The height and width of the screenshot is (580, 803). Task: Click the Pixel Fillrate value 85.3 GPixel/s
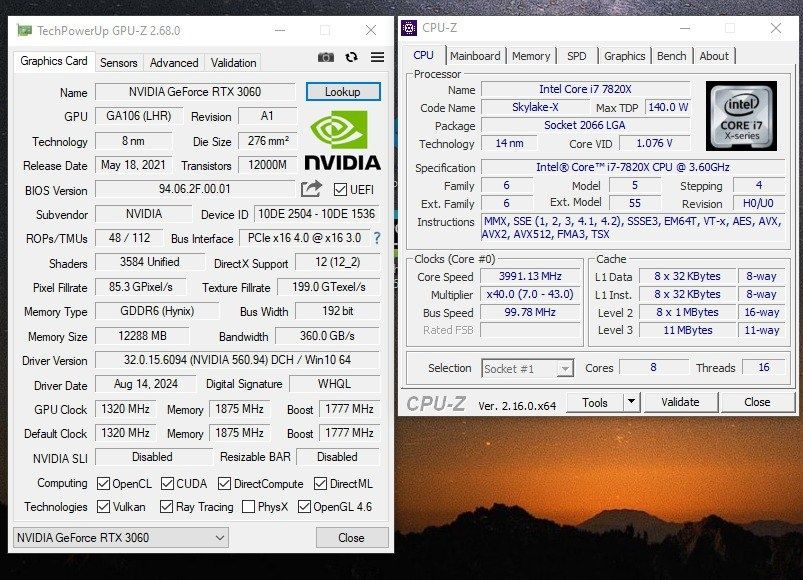tap(140, 287)
